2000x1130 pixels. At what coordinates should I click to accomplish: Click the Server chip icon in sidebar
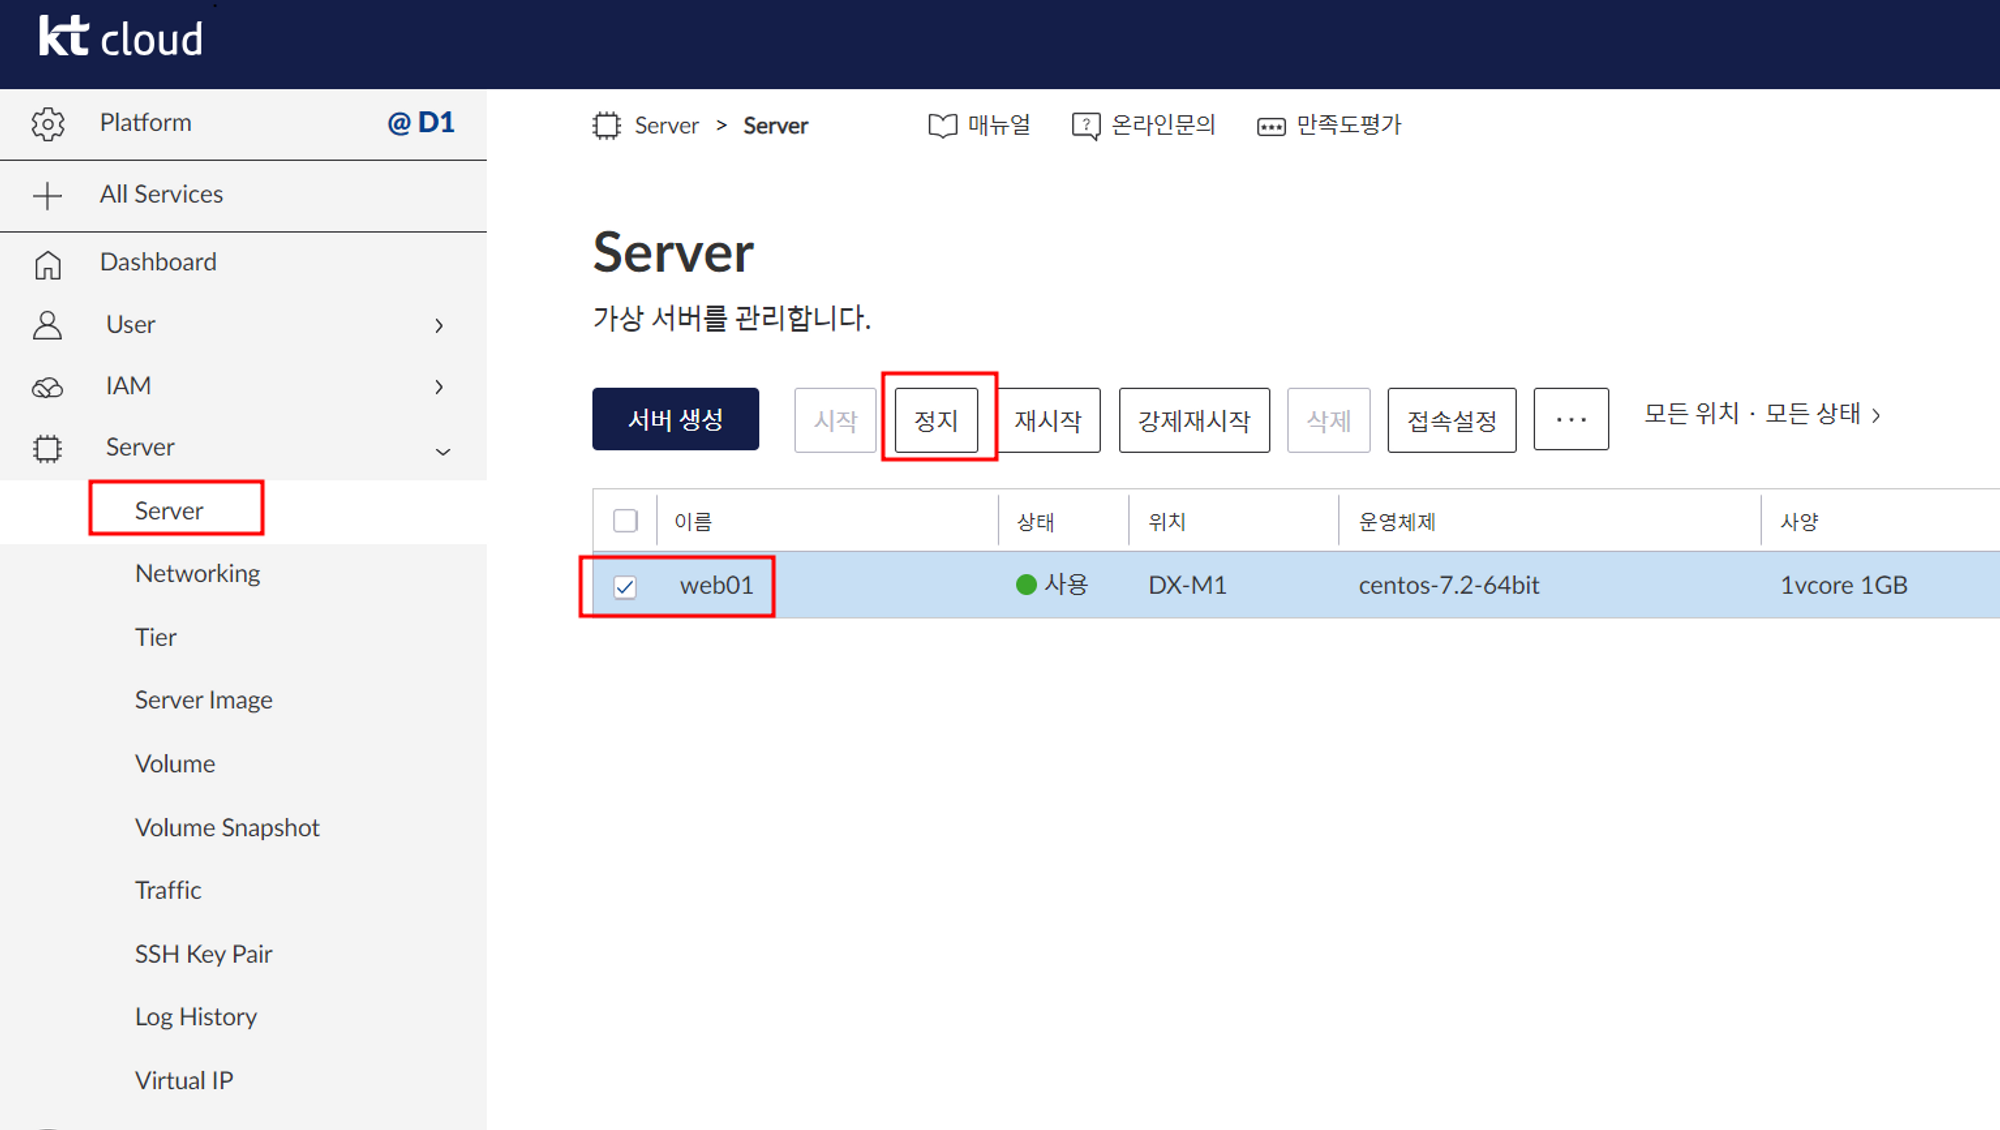tap(47, 448)
